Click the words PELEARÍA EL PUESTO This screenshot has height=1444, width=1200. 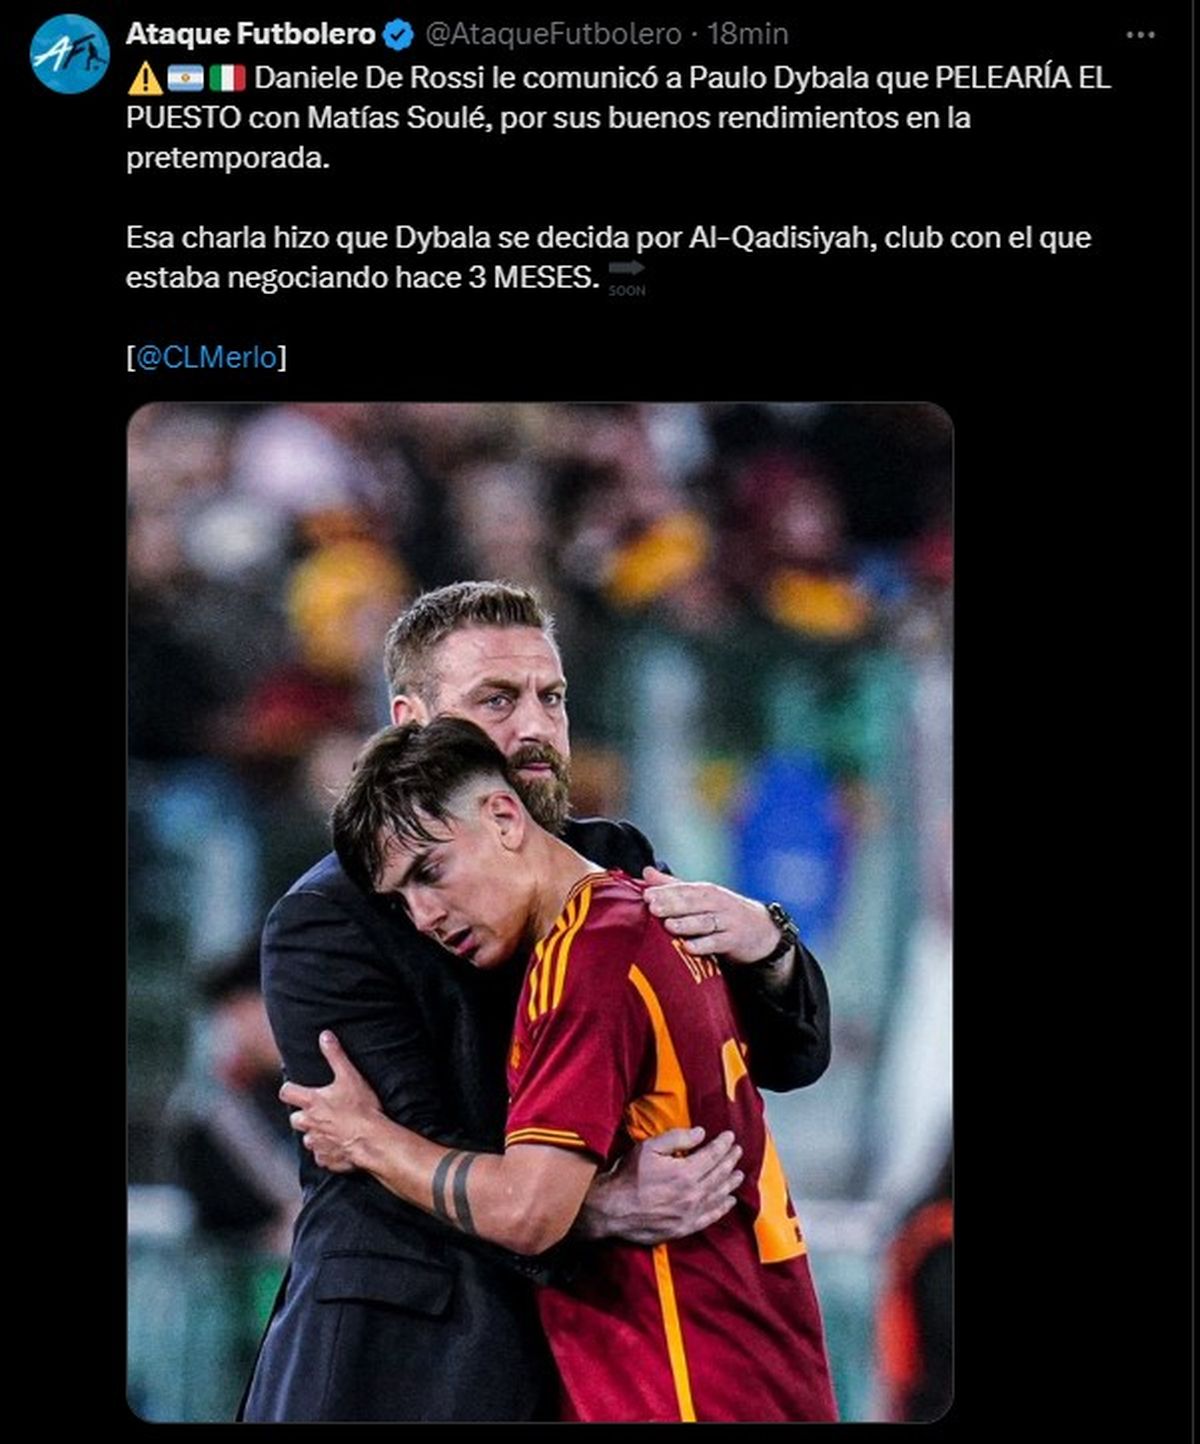(x=618, y=98)
